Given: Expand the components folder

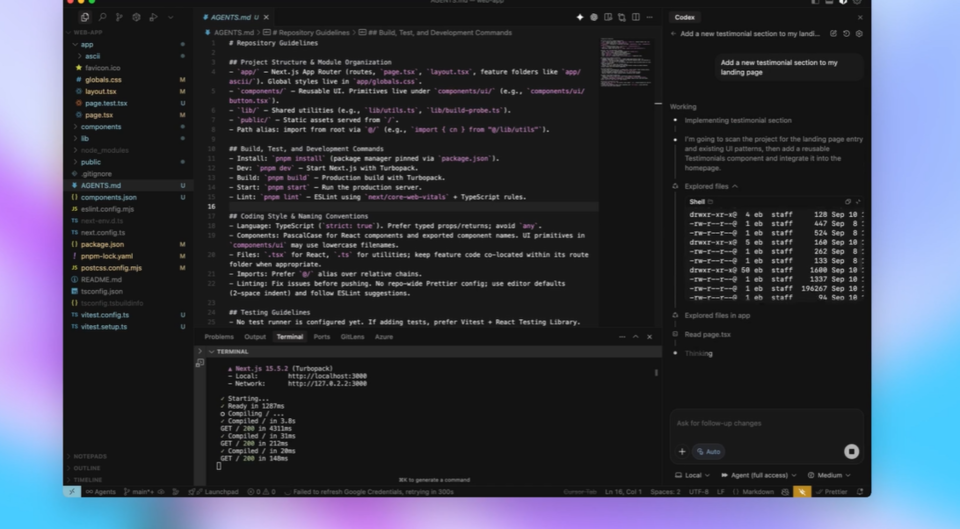Looking at the screenshot, I should point(101,127).
